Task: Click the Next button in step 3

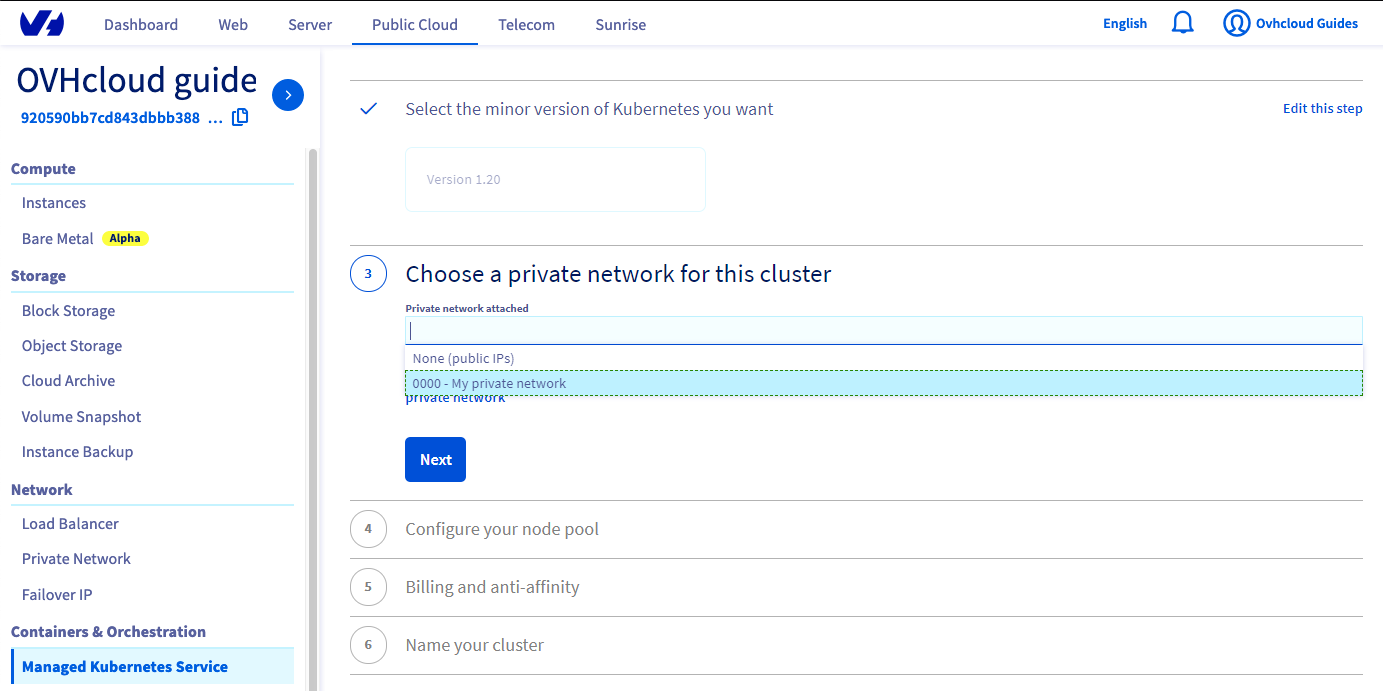Action: point(435,459)
